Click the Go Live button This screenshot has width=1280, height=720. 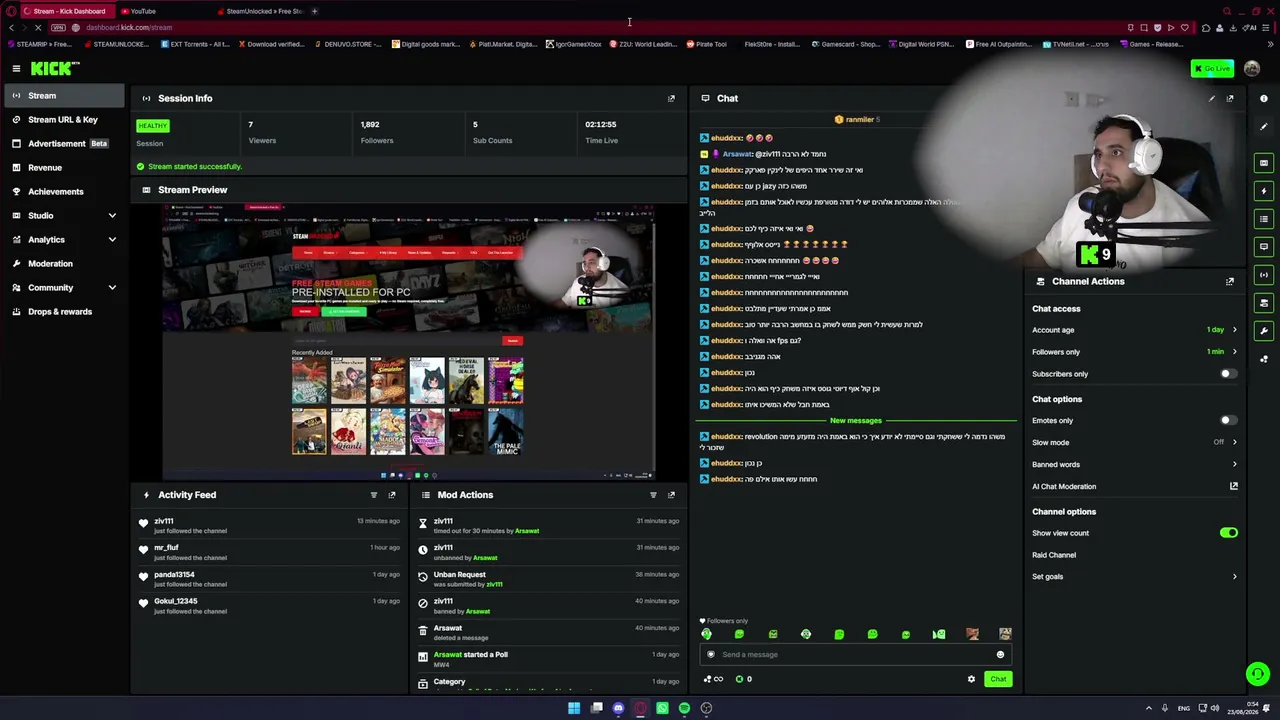(x=1212, y=68)
